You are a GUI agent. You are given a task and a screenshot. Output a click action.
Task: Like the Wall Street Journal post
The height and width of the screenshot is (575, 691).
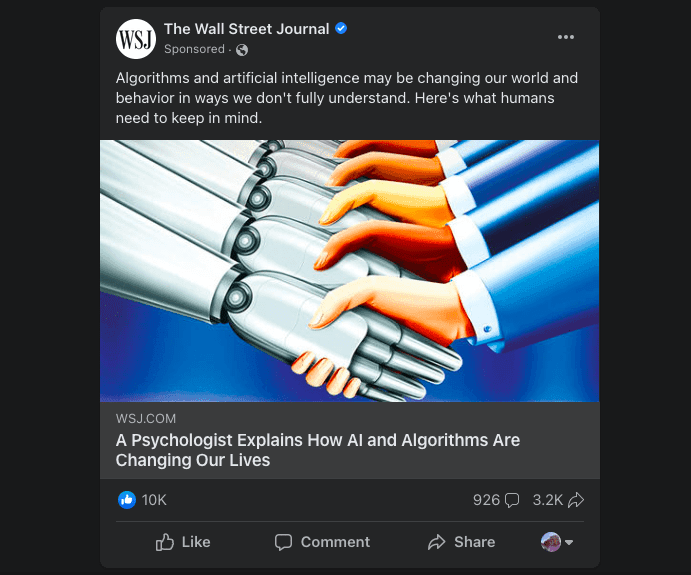coord(183,542)
